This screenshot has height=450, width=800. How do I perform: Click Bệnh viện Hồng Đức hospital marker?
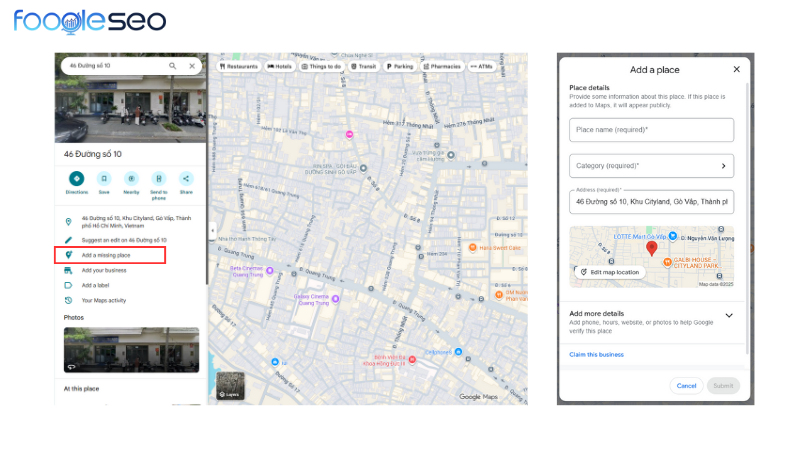412,360
